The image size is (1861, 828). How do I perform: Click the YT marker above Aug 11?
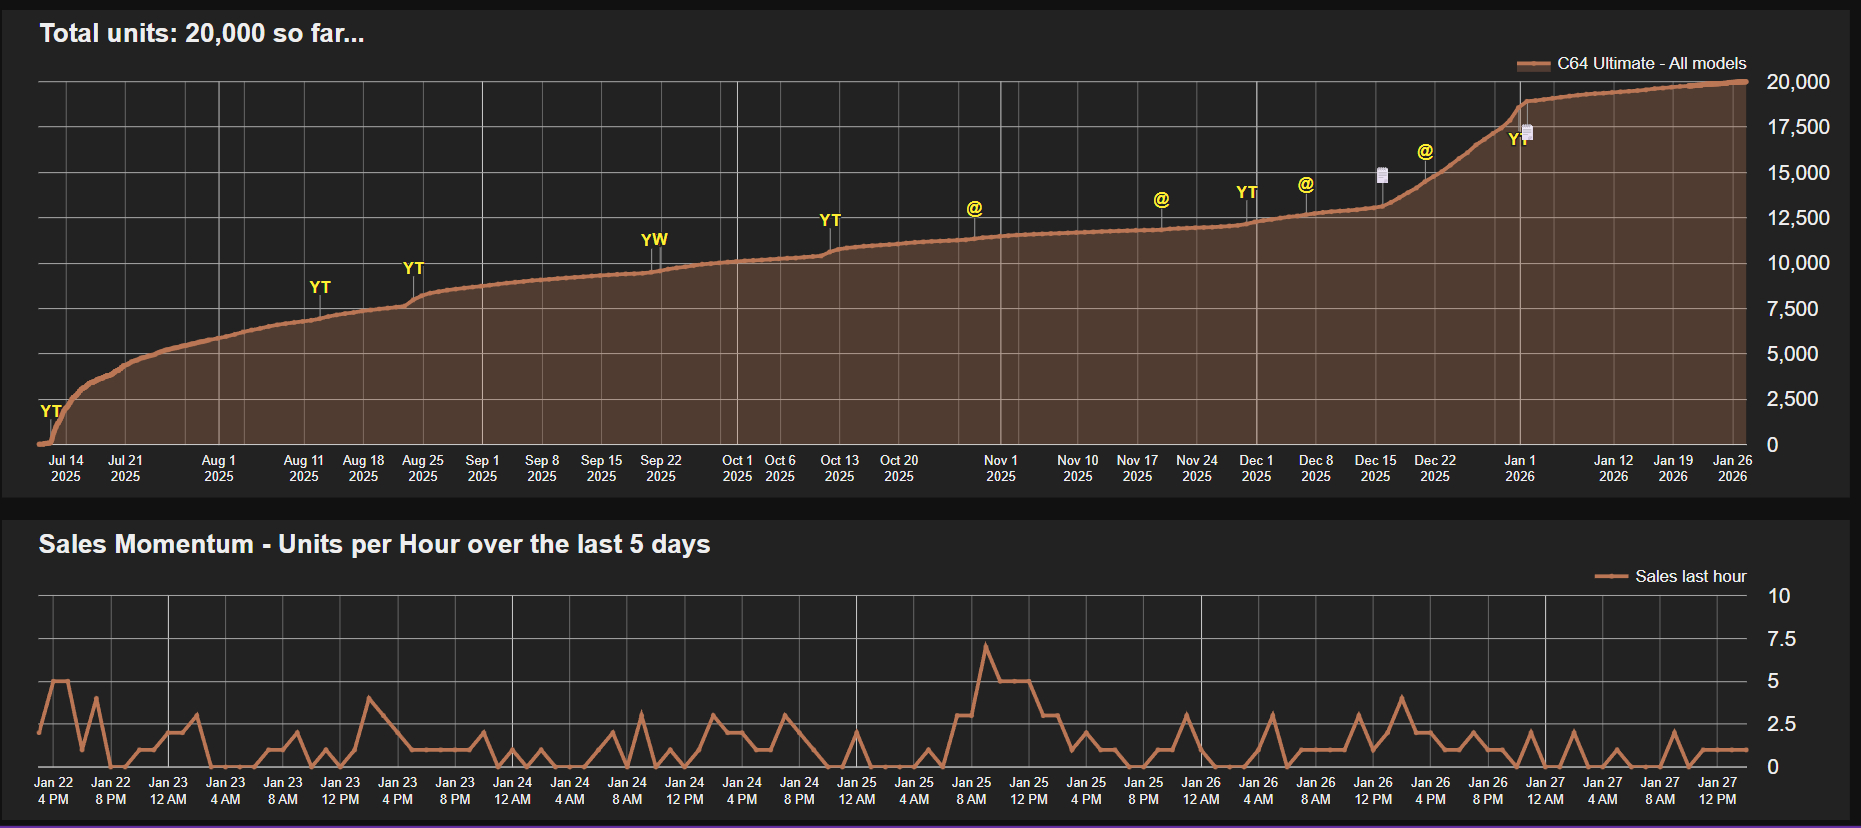pyautogui.click(x=320, y=288)
